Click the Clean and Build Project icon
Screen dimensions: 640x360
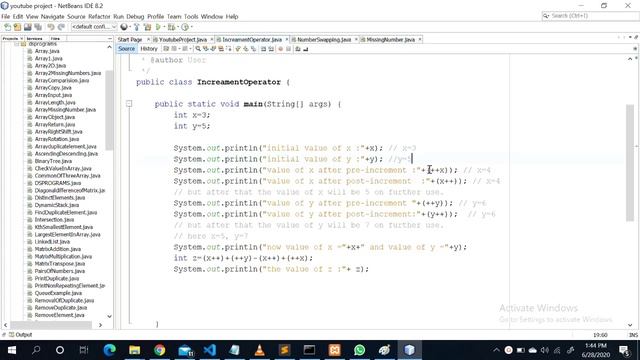147,27
